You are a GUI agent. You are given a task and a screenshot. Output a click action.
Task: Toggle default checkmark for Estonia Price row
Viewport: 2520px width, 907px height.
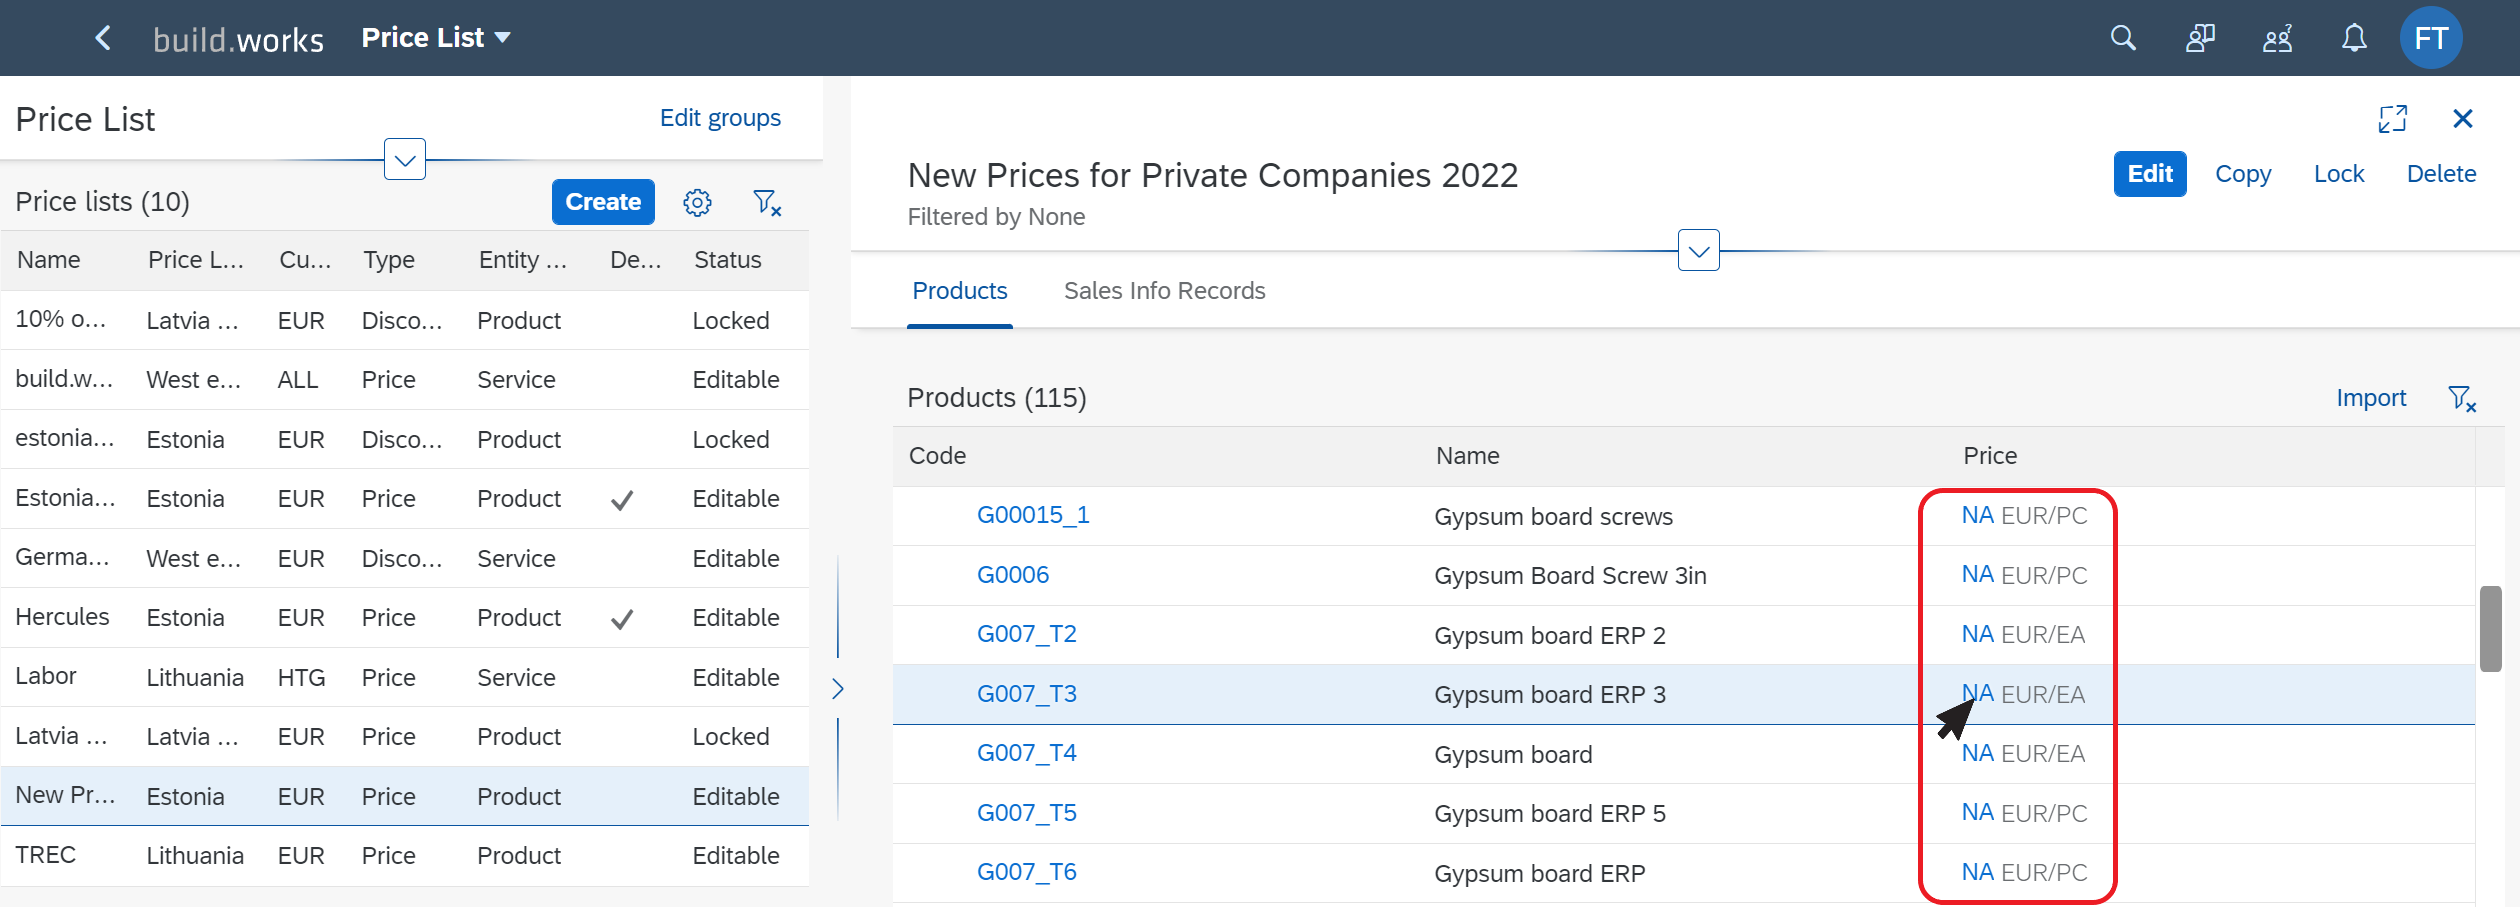click(622, 500)
